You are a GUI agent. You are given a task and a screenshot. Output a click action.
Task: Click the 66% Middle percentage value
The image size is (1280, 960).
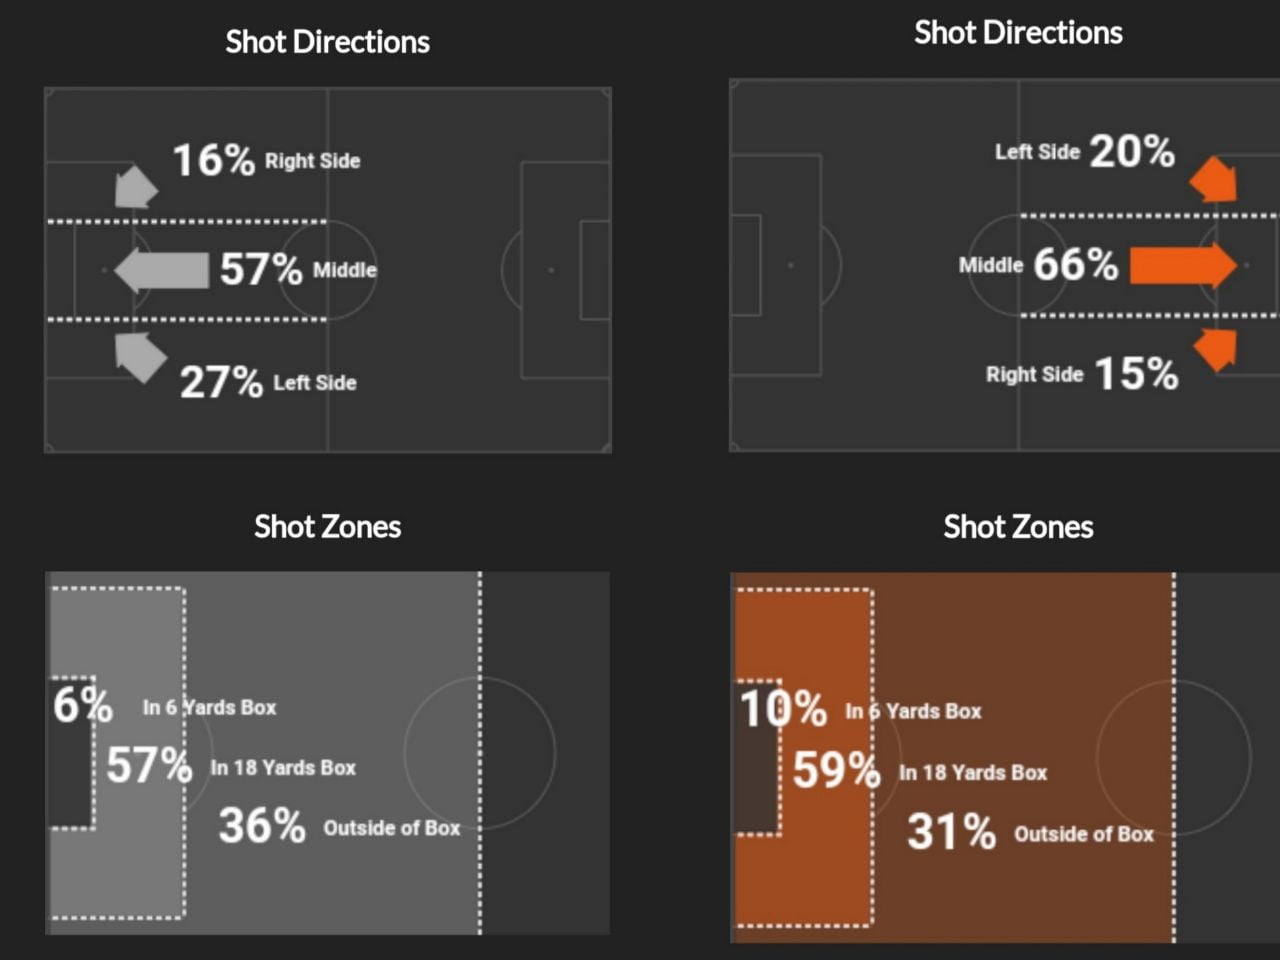pos(1076,264)
